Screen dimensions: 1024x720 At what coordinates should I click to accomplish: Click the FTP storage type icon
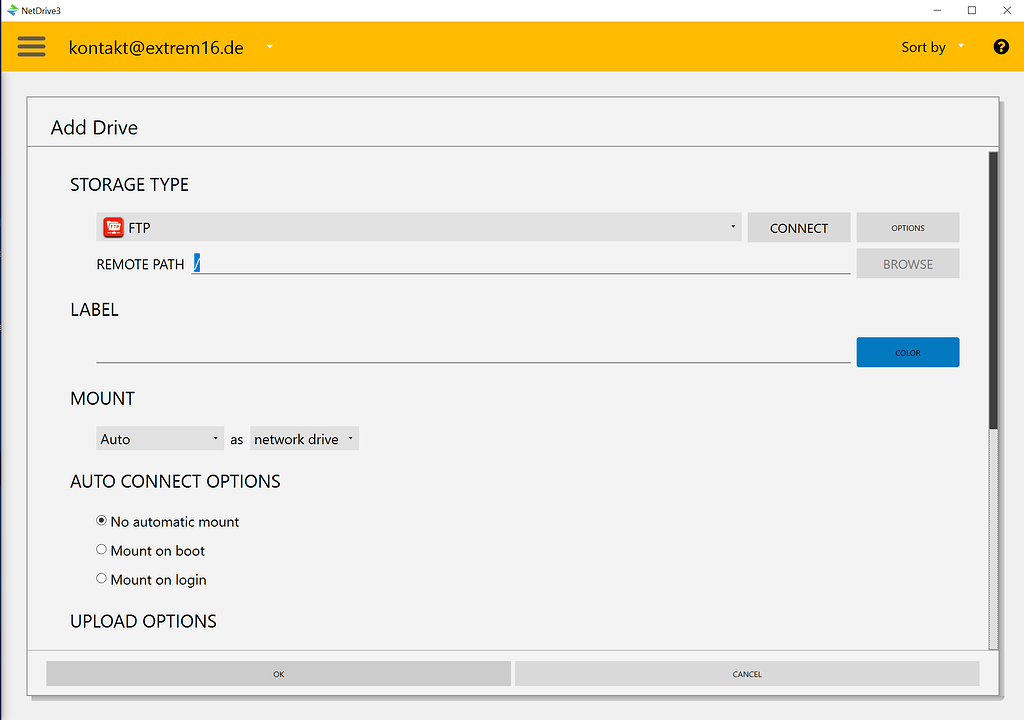111,227
